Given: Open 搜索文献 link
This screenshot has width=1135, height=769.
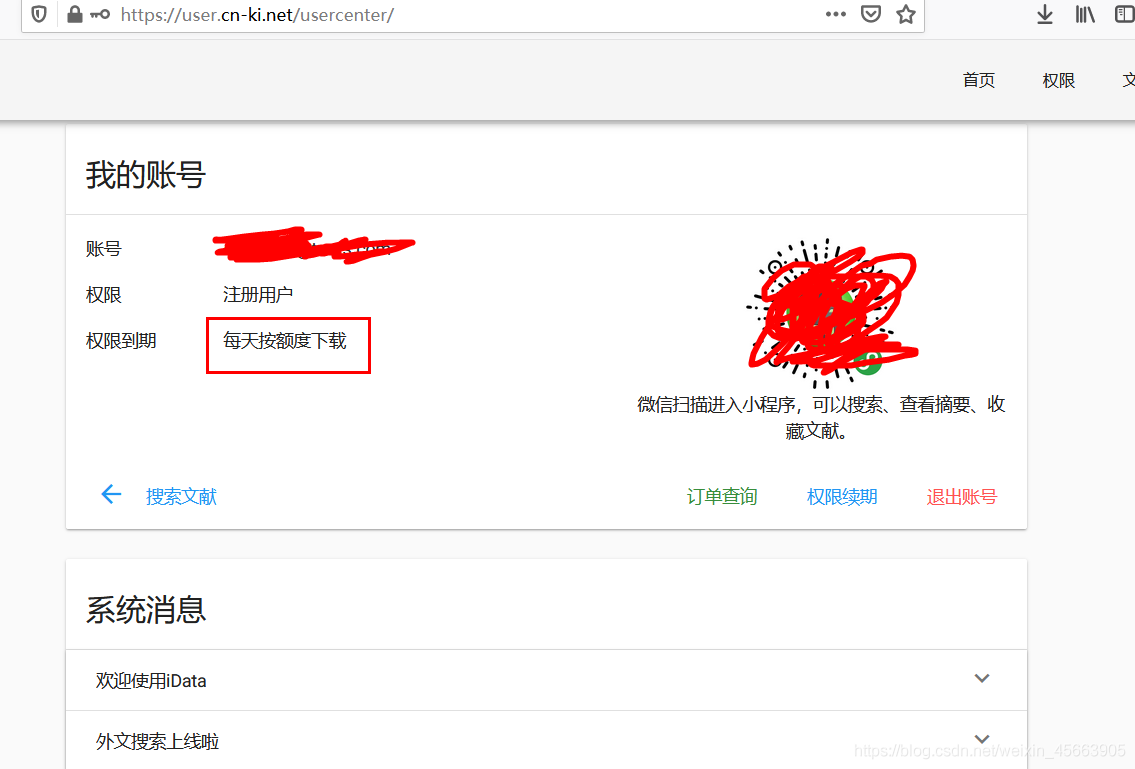Looking at the screenshot, I should click(181, 496).
